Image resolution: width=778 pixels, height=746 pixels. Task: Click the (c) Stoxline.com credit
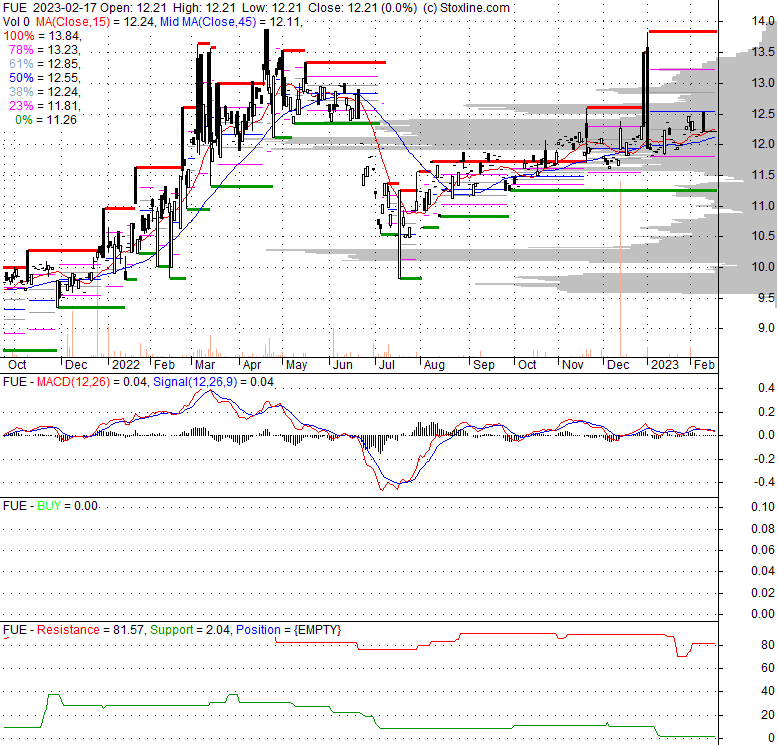pos(467,8)
